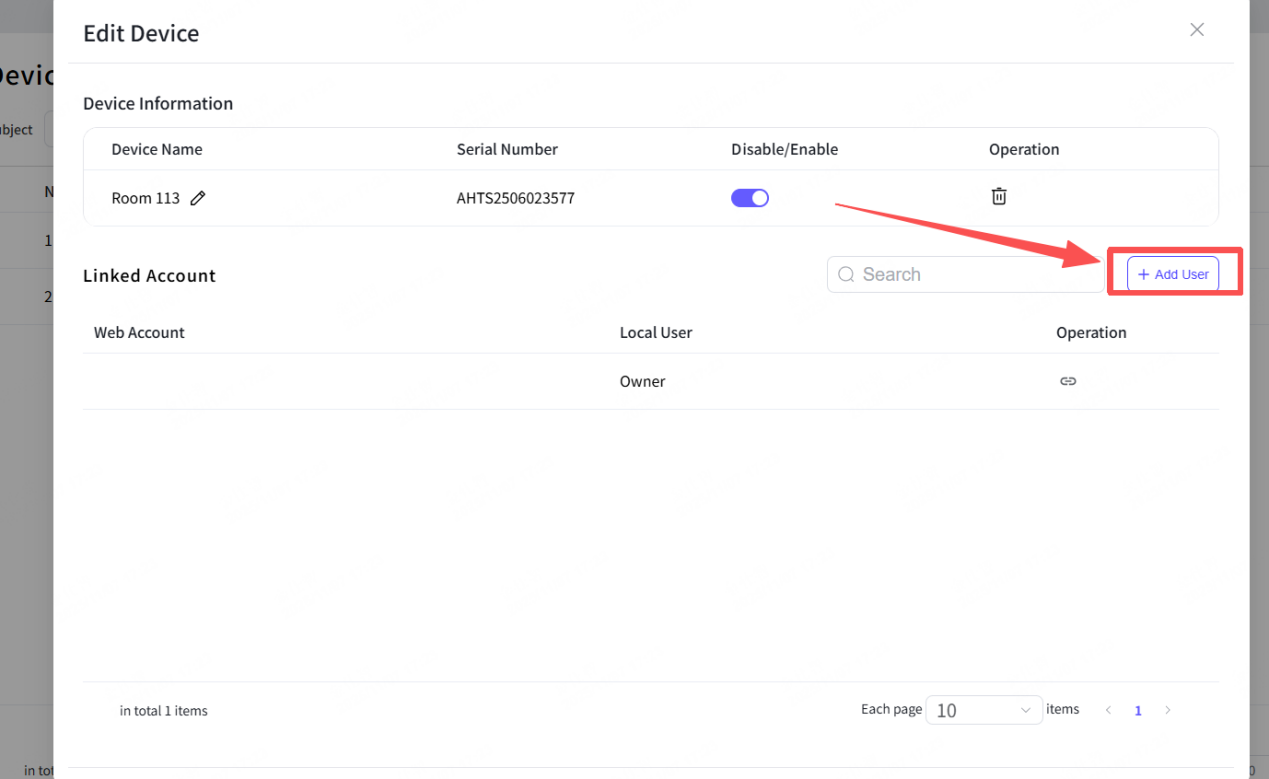Click the pencil icon beside Room 113

pos(198,198)
